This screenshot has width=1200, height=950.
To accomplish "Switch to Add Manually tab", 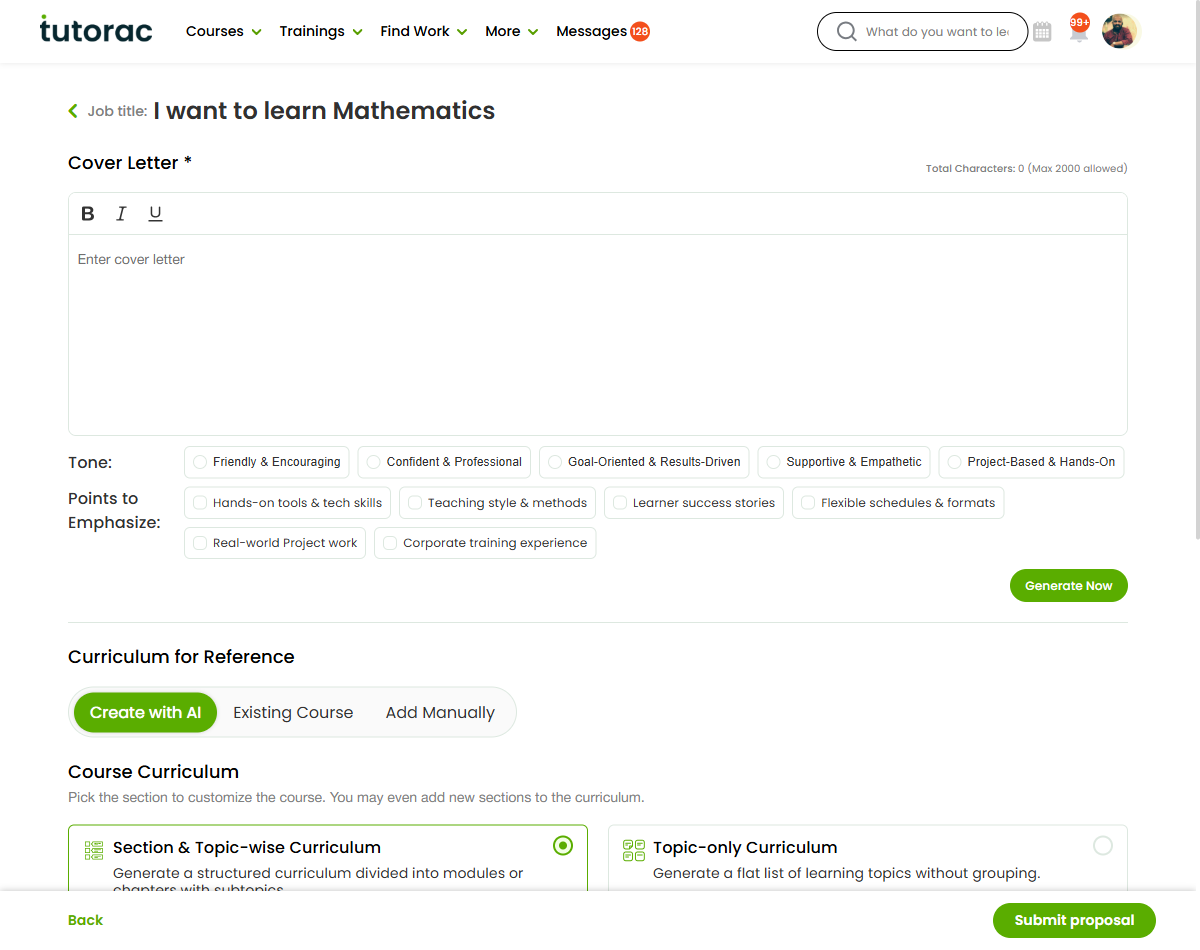I will click(x=440, y=713).
